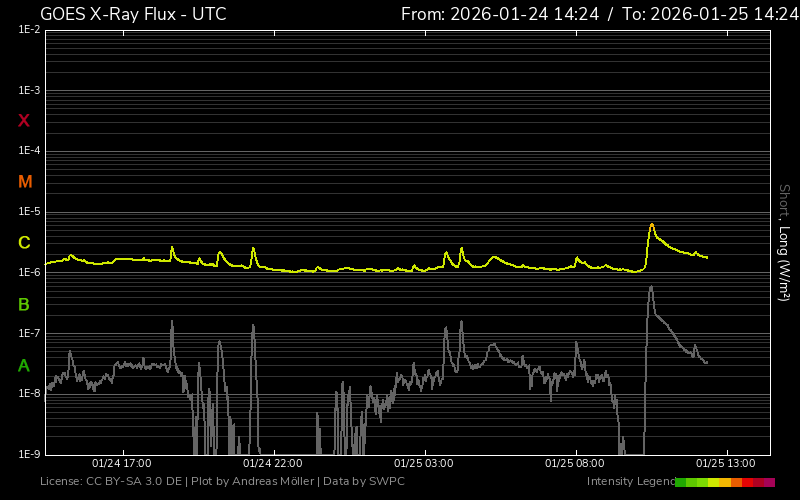Click the magenta last swatch of the intensity legend
800x500 pixels.
pos(769,482)
